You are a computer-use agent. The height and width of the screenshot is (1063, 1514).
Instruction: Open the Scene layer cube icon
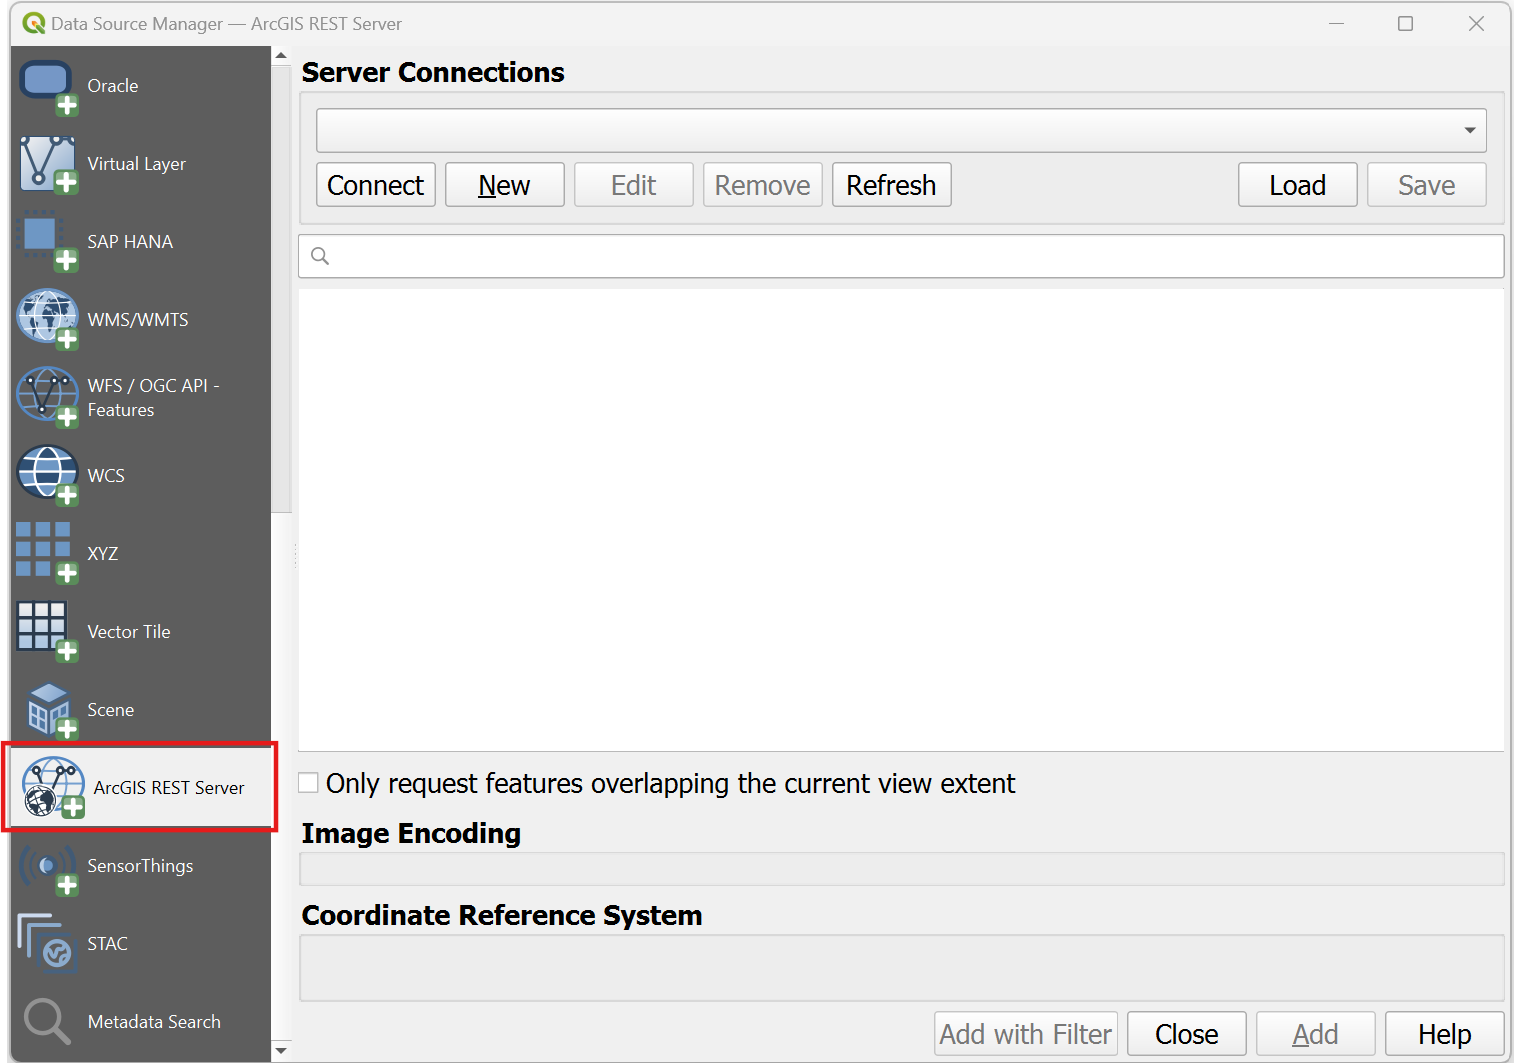pos(50,710)
